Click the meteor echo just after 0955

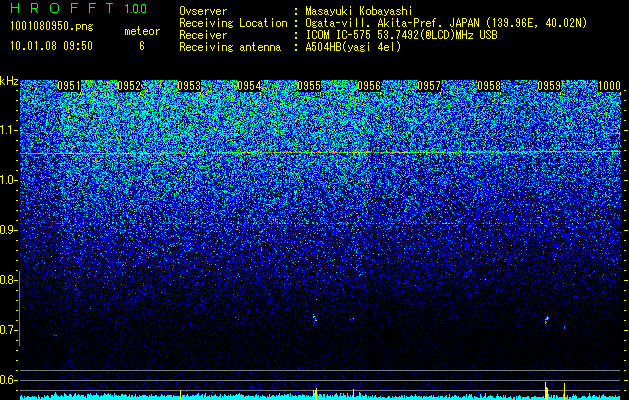[x=314, y=319]
